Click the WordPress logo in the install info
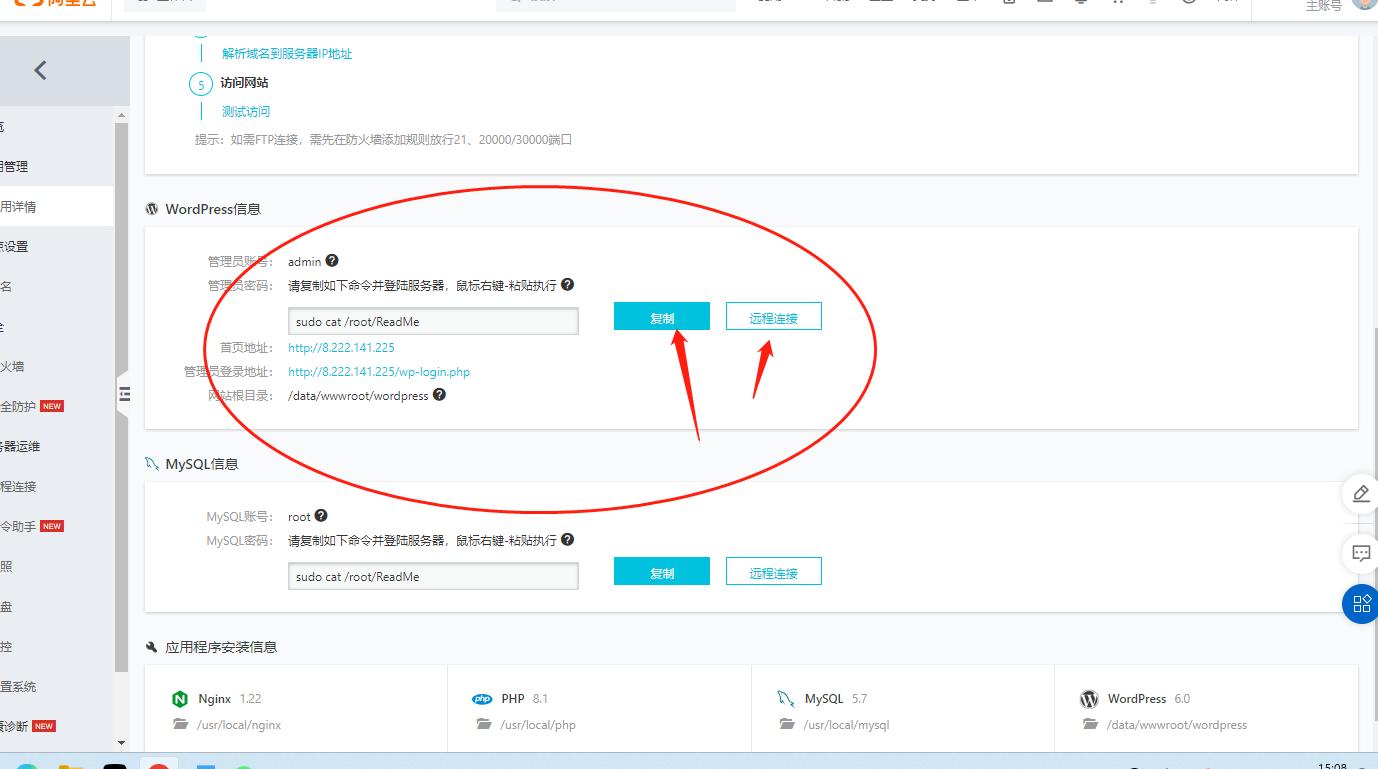Image resolution: width=1378 pixels, height=769 pixels. (1089, 699)
